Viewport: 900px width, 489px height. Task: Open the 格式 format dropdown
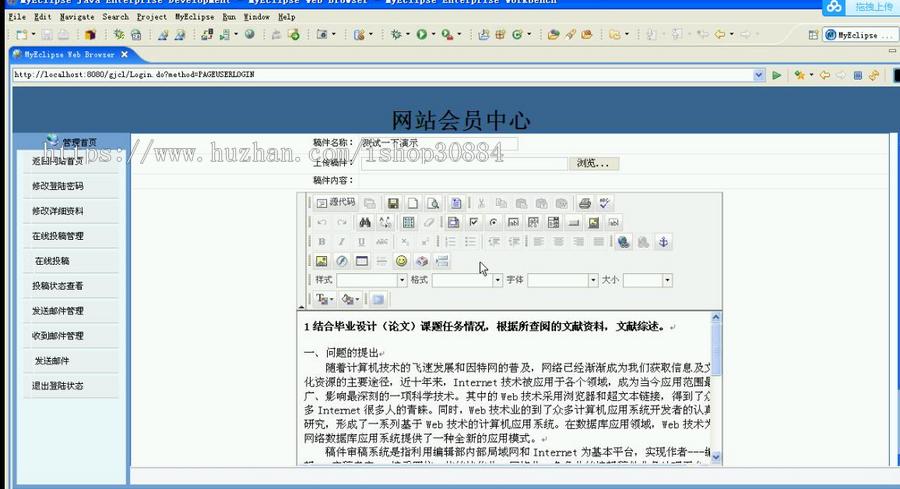(x=498, y=280)
